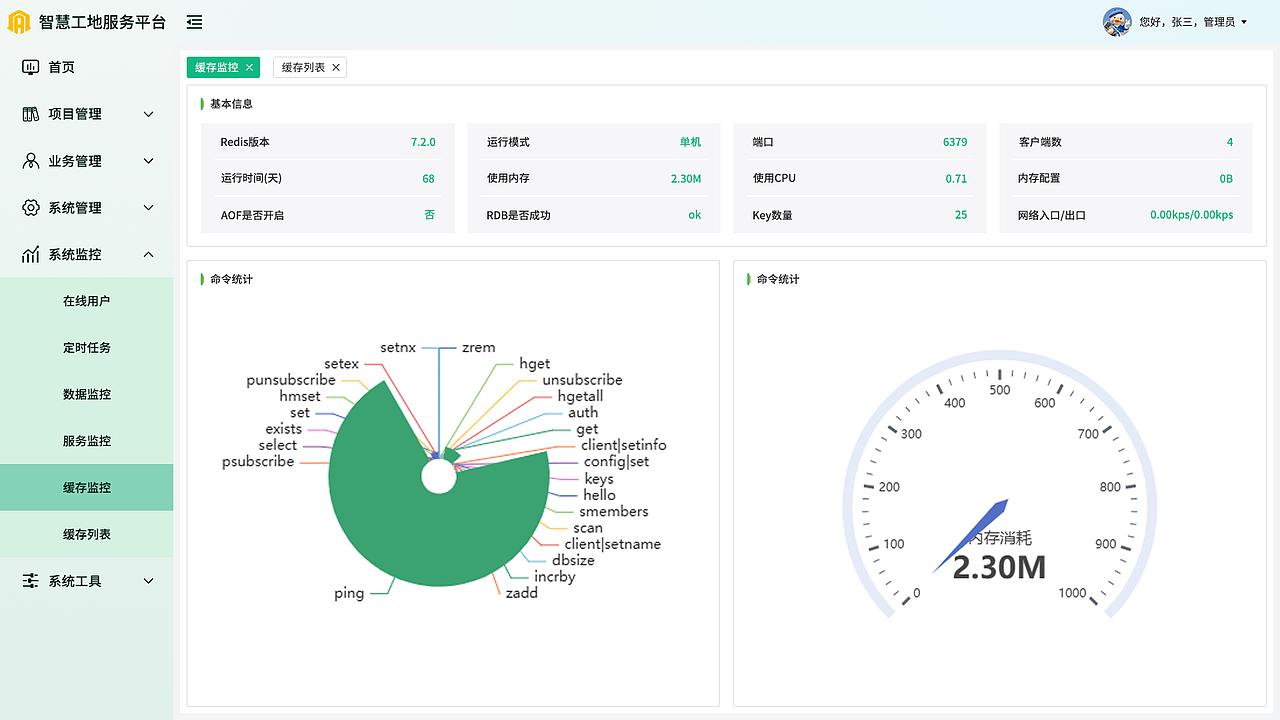Image resolution: width=1280 pixels, height=720 pixels.
Task: Click the hmset label in chart
Action: point(300,396)
